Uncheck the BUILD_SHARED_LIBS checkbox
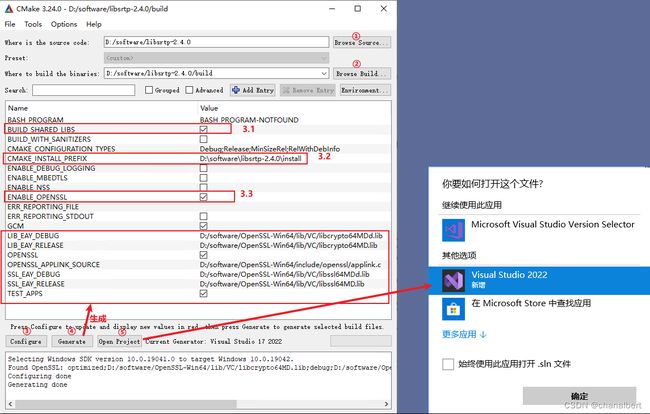This screenshot has width=650, height=414. (204, 129)
